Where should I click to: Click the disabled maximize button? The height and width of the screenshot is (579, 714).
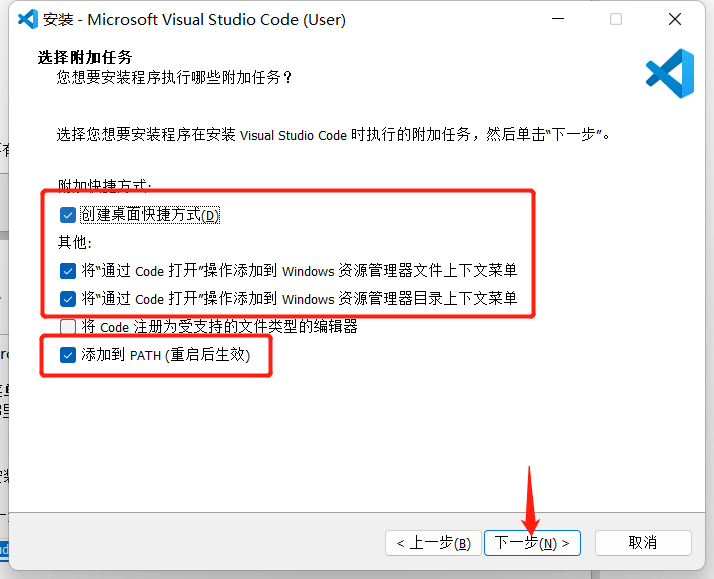point(616,19)
